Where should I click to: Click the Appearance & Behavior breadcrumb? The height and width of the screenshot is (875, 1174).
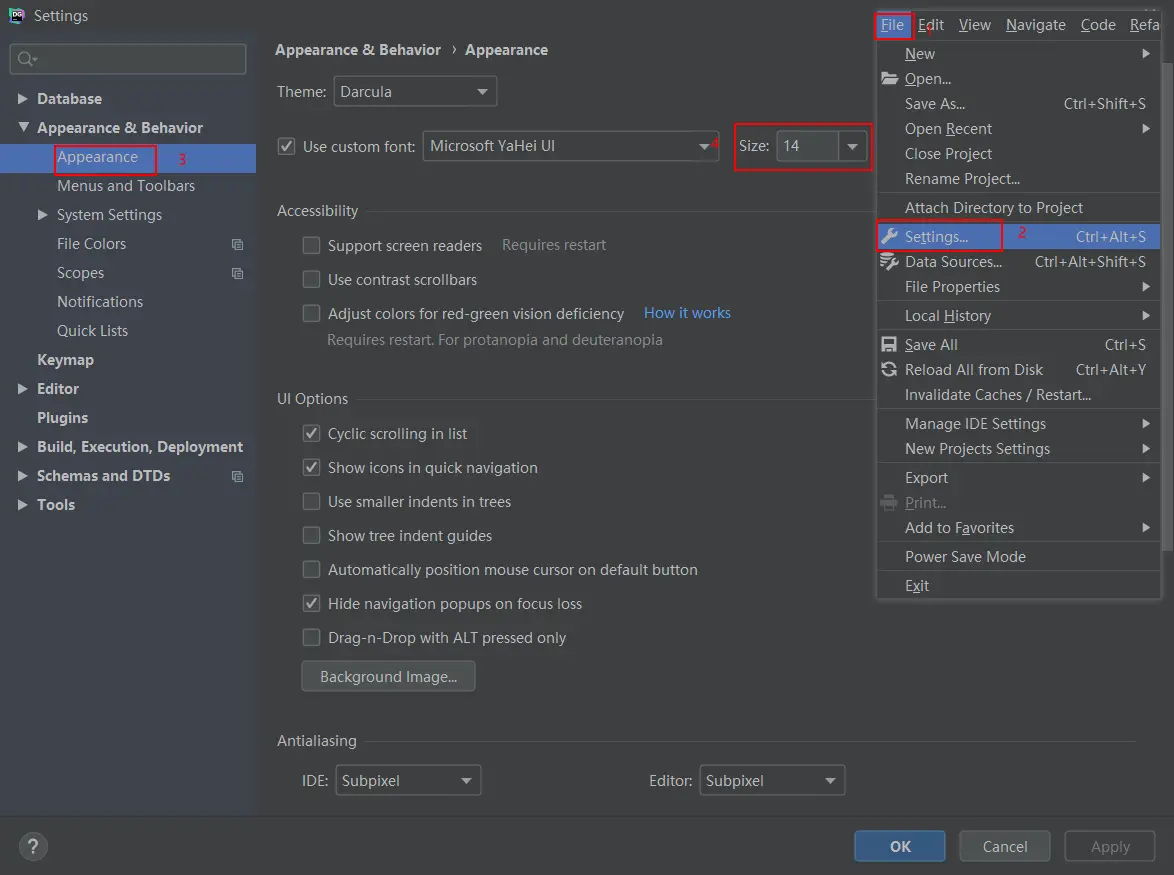(358, 50)
